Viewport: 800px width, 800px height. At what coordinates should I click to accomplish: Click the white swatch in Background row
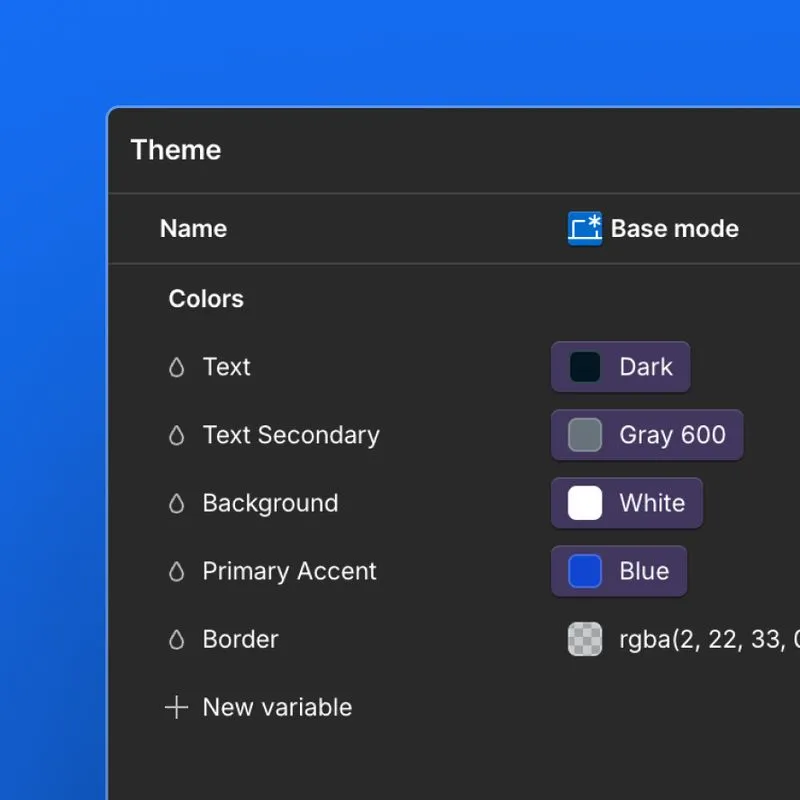tap(585, 503)
